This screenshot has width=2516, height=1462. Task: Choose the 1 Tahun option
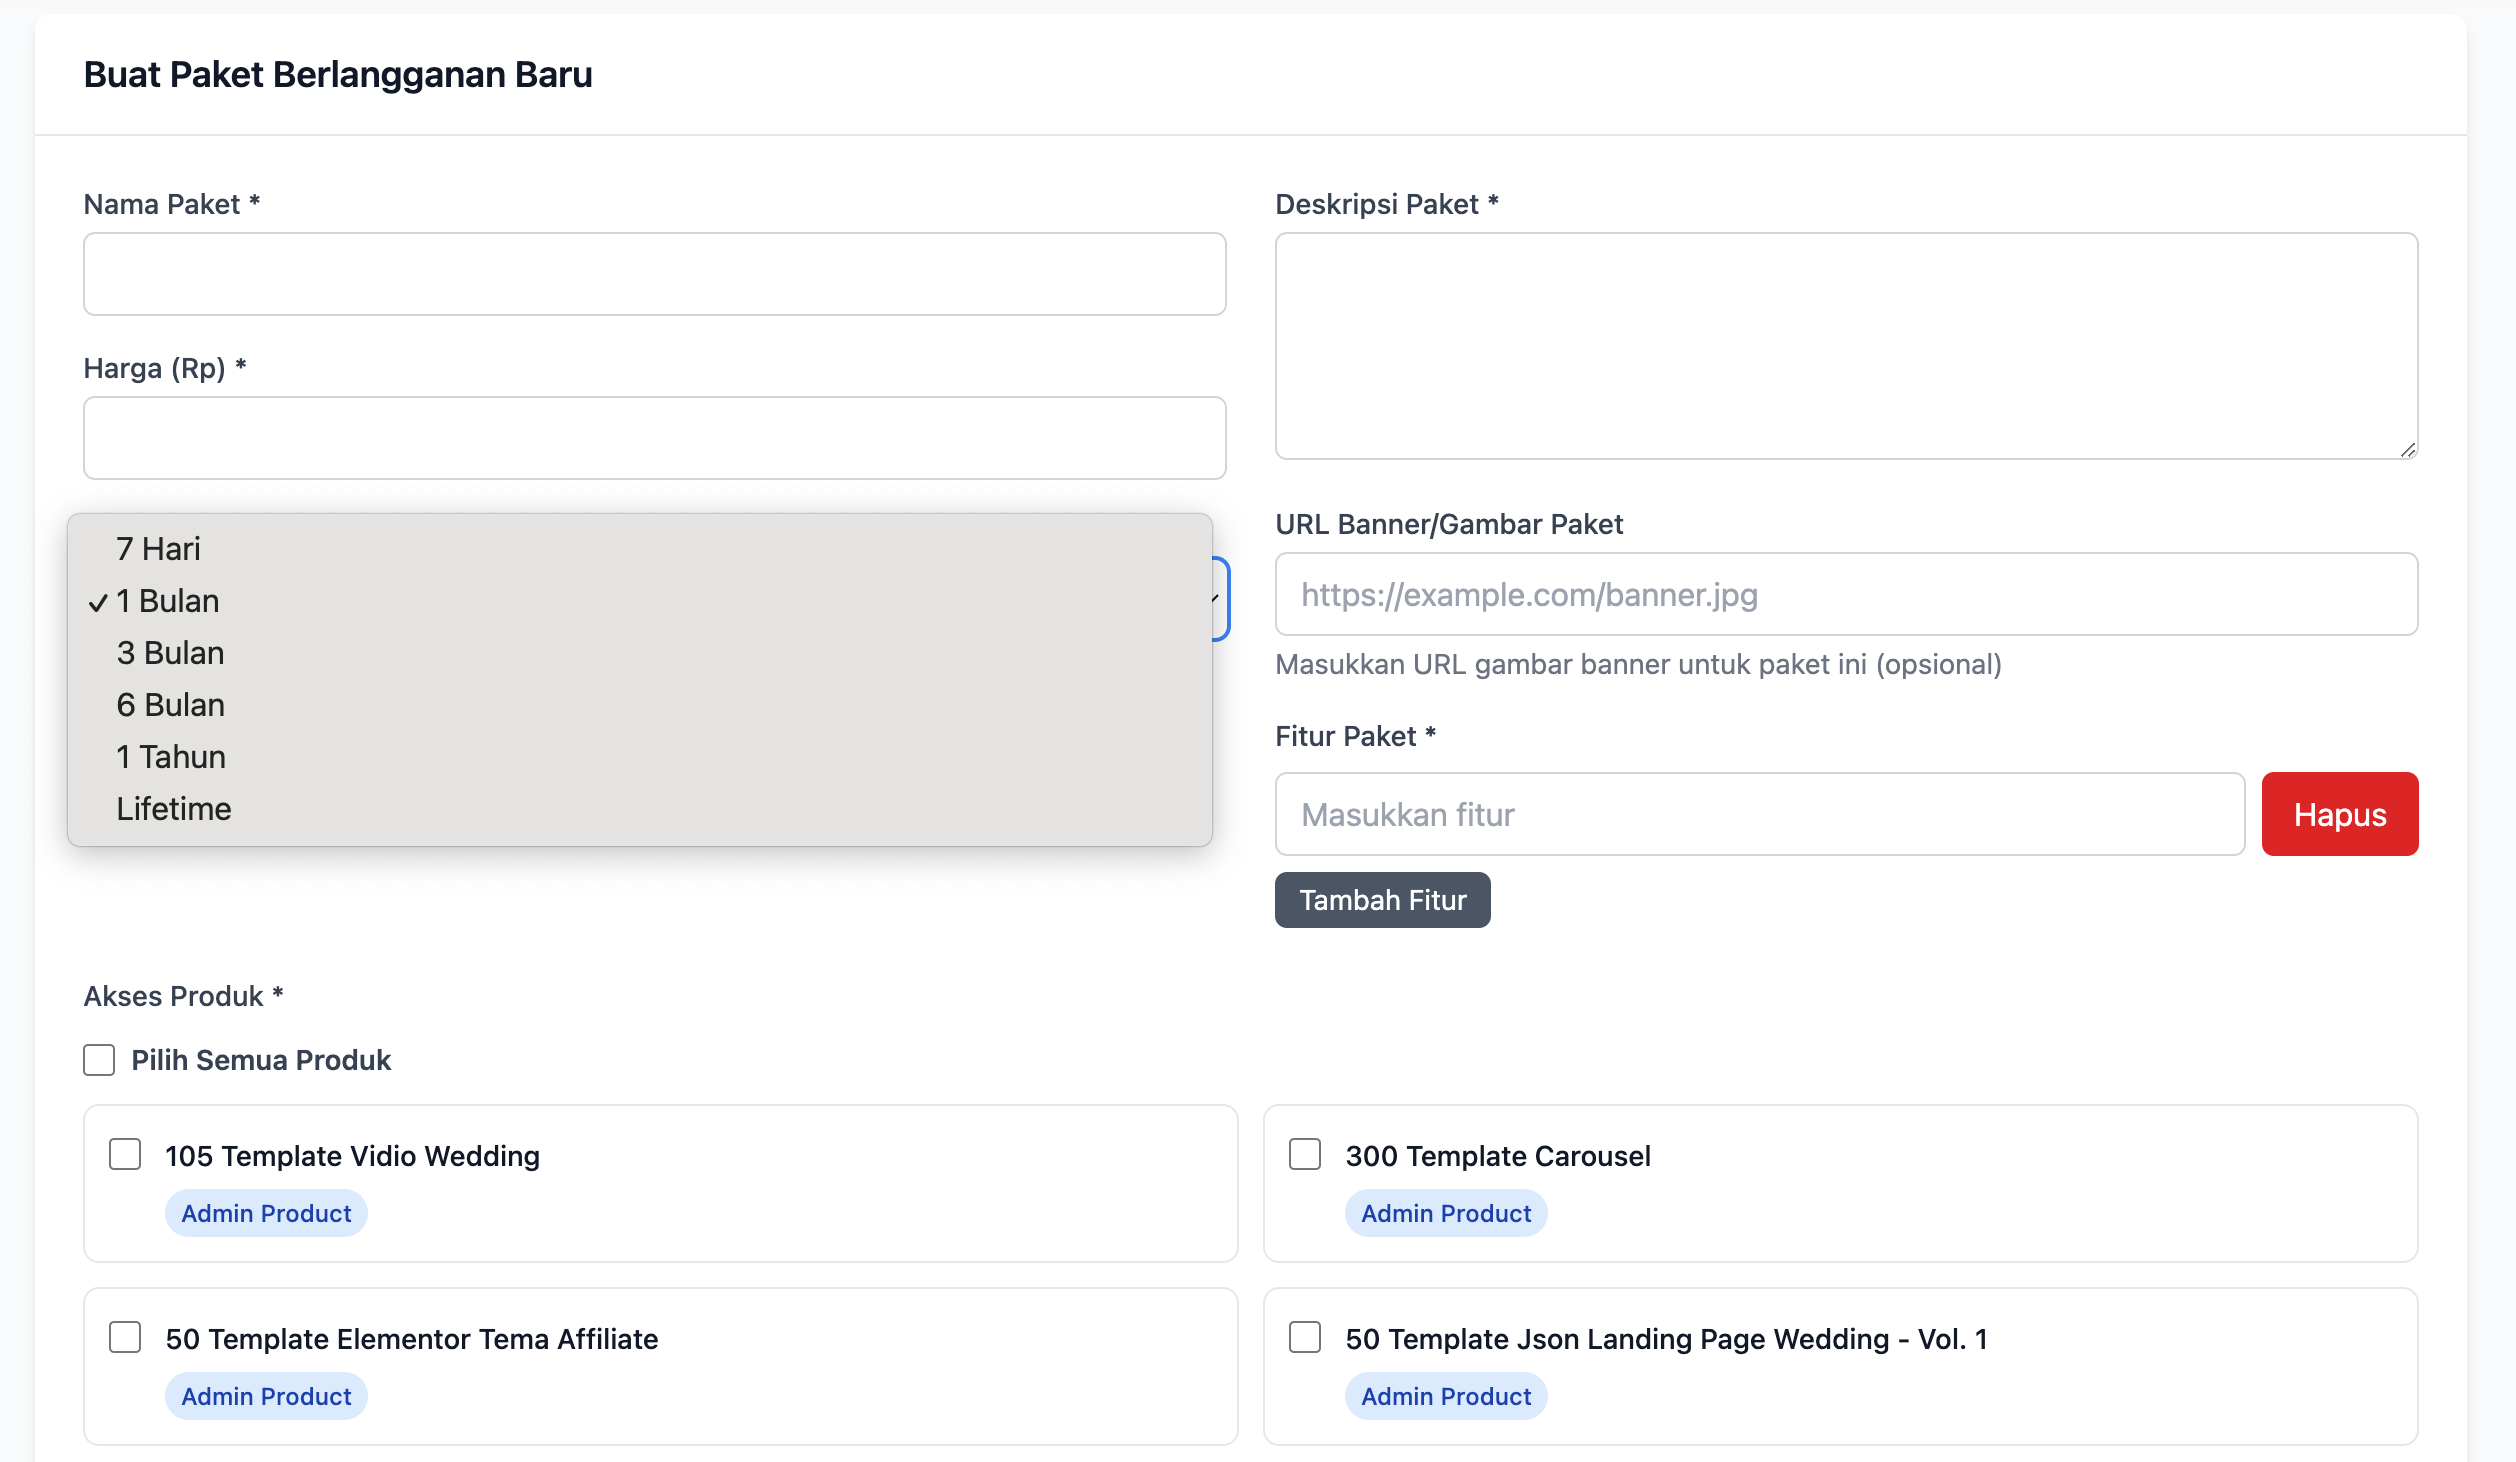pos(170,757)
